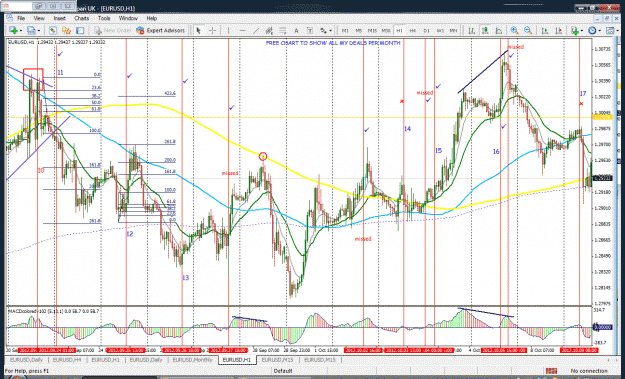625x379 pixels.
Task: Open the New Chart toolbar icon
Action: [x=12, y=30]
